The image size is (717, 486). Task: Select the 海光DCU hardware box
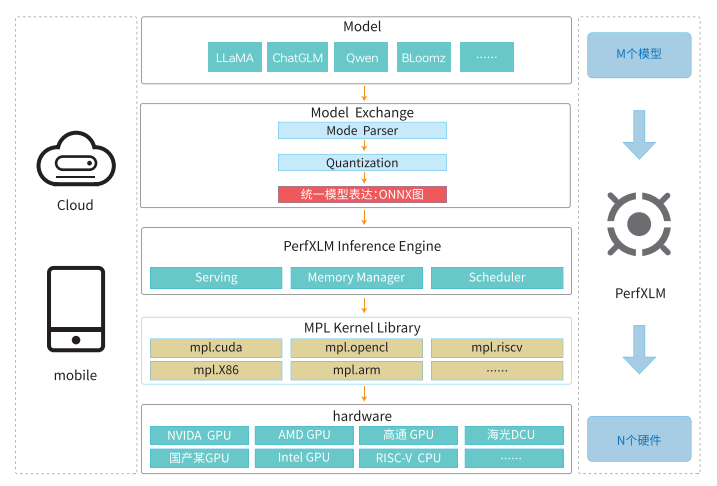pos(514,436)
